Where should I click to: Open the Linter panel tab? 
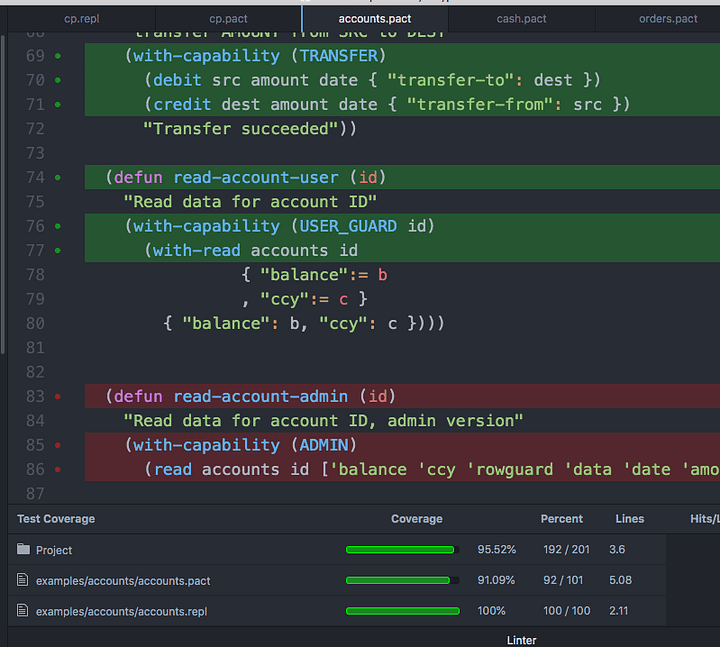click(521, 640)
